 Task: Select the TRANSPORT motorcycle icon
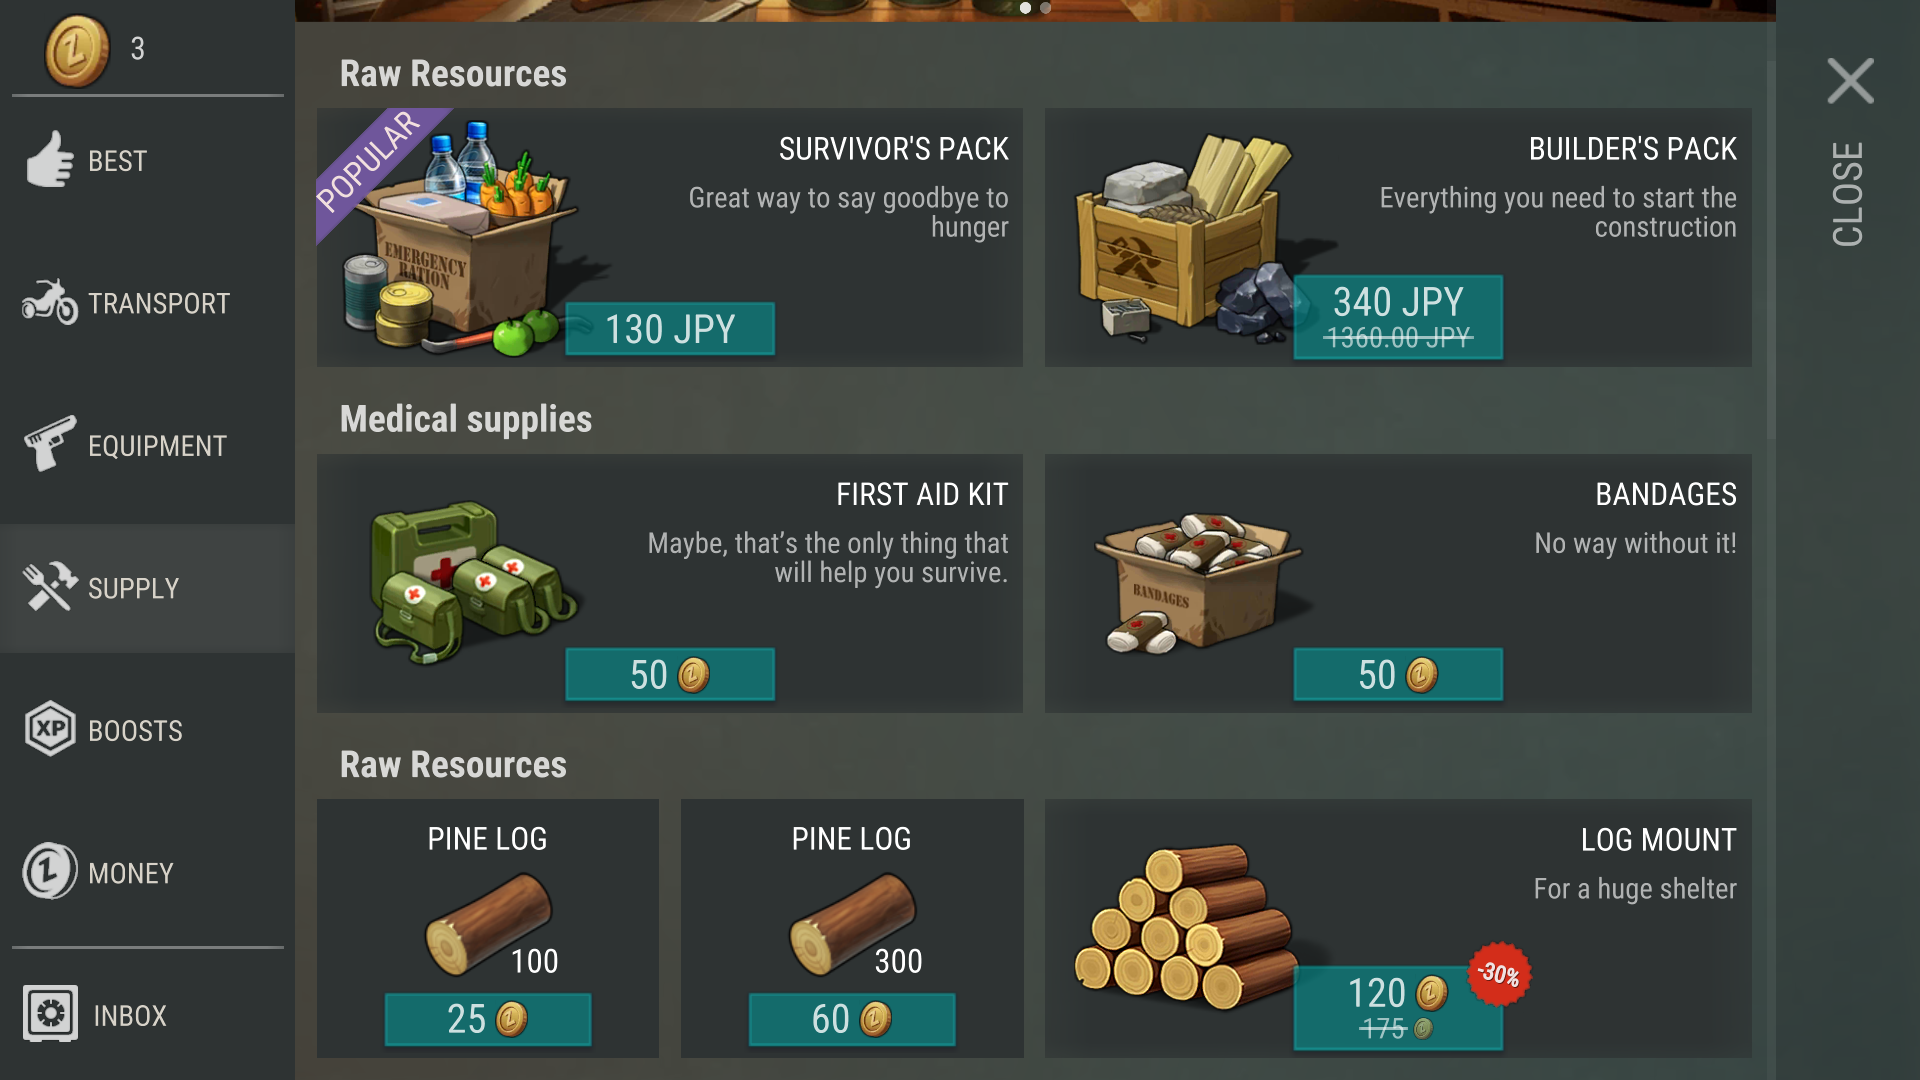(50, 302)
